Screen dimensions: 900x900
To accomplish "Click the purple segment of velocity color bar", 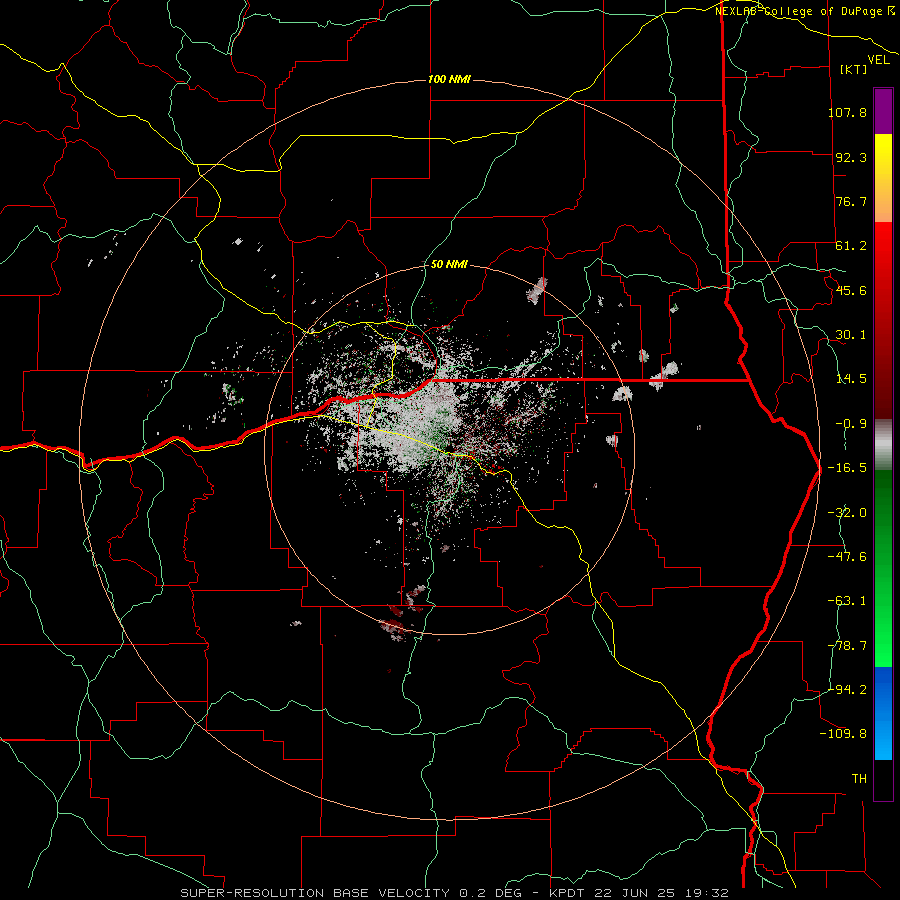I will pyautogui.click(x=883, y=111).
